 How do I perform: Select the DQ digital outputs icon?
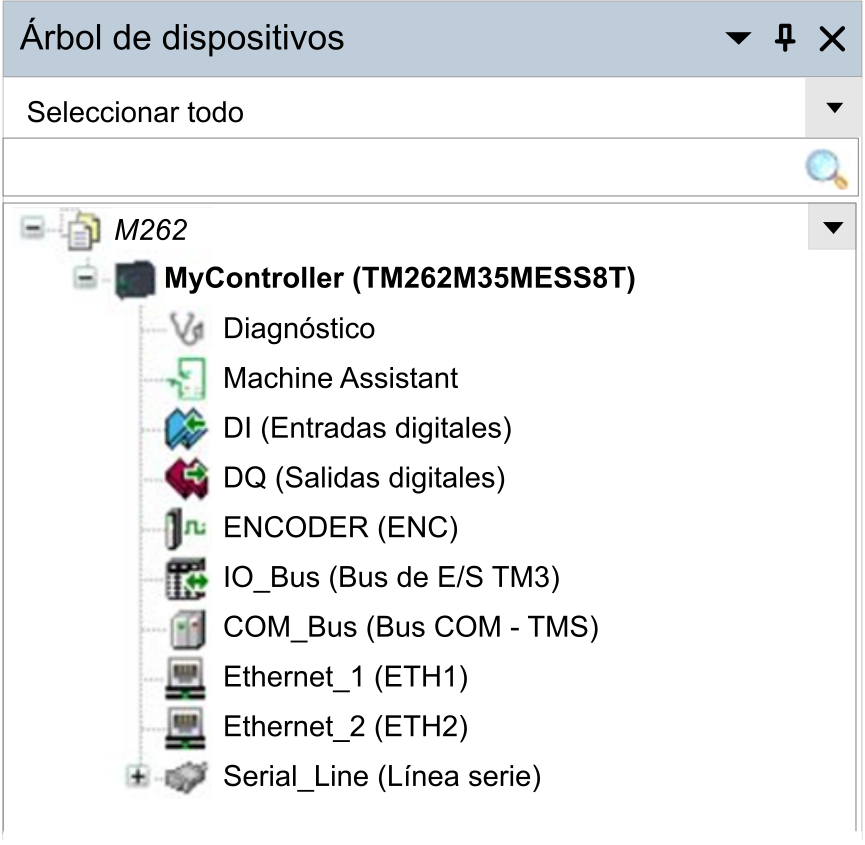[x=186, y=478]
